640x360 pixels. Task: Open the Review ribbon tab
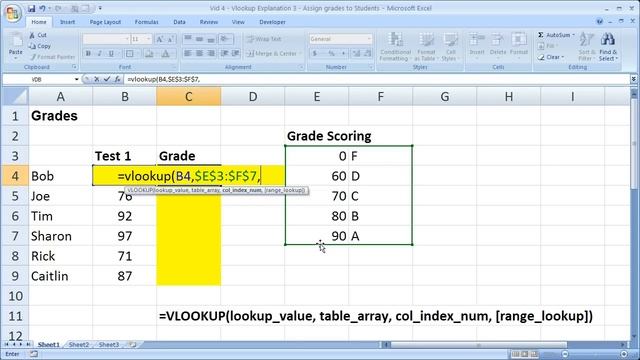209,22
